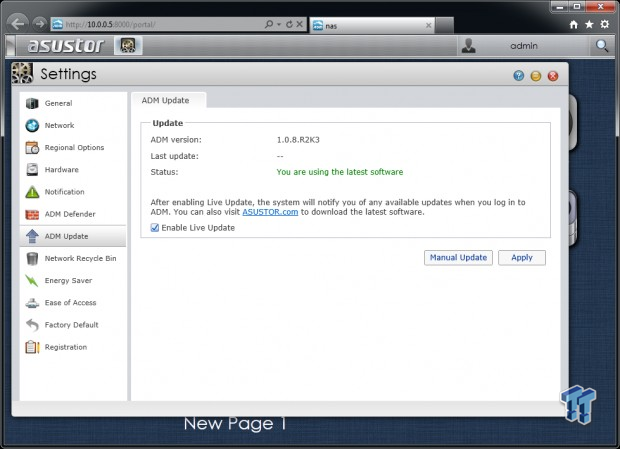Close the nas browser tab
Image resolution: width=620 pixels, height=449 pixels.
click(x=428, y=26)
